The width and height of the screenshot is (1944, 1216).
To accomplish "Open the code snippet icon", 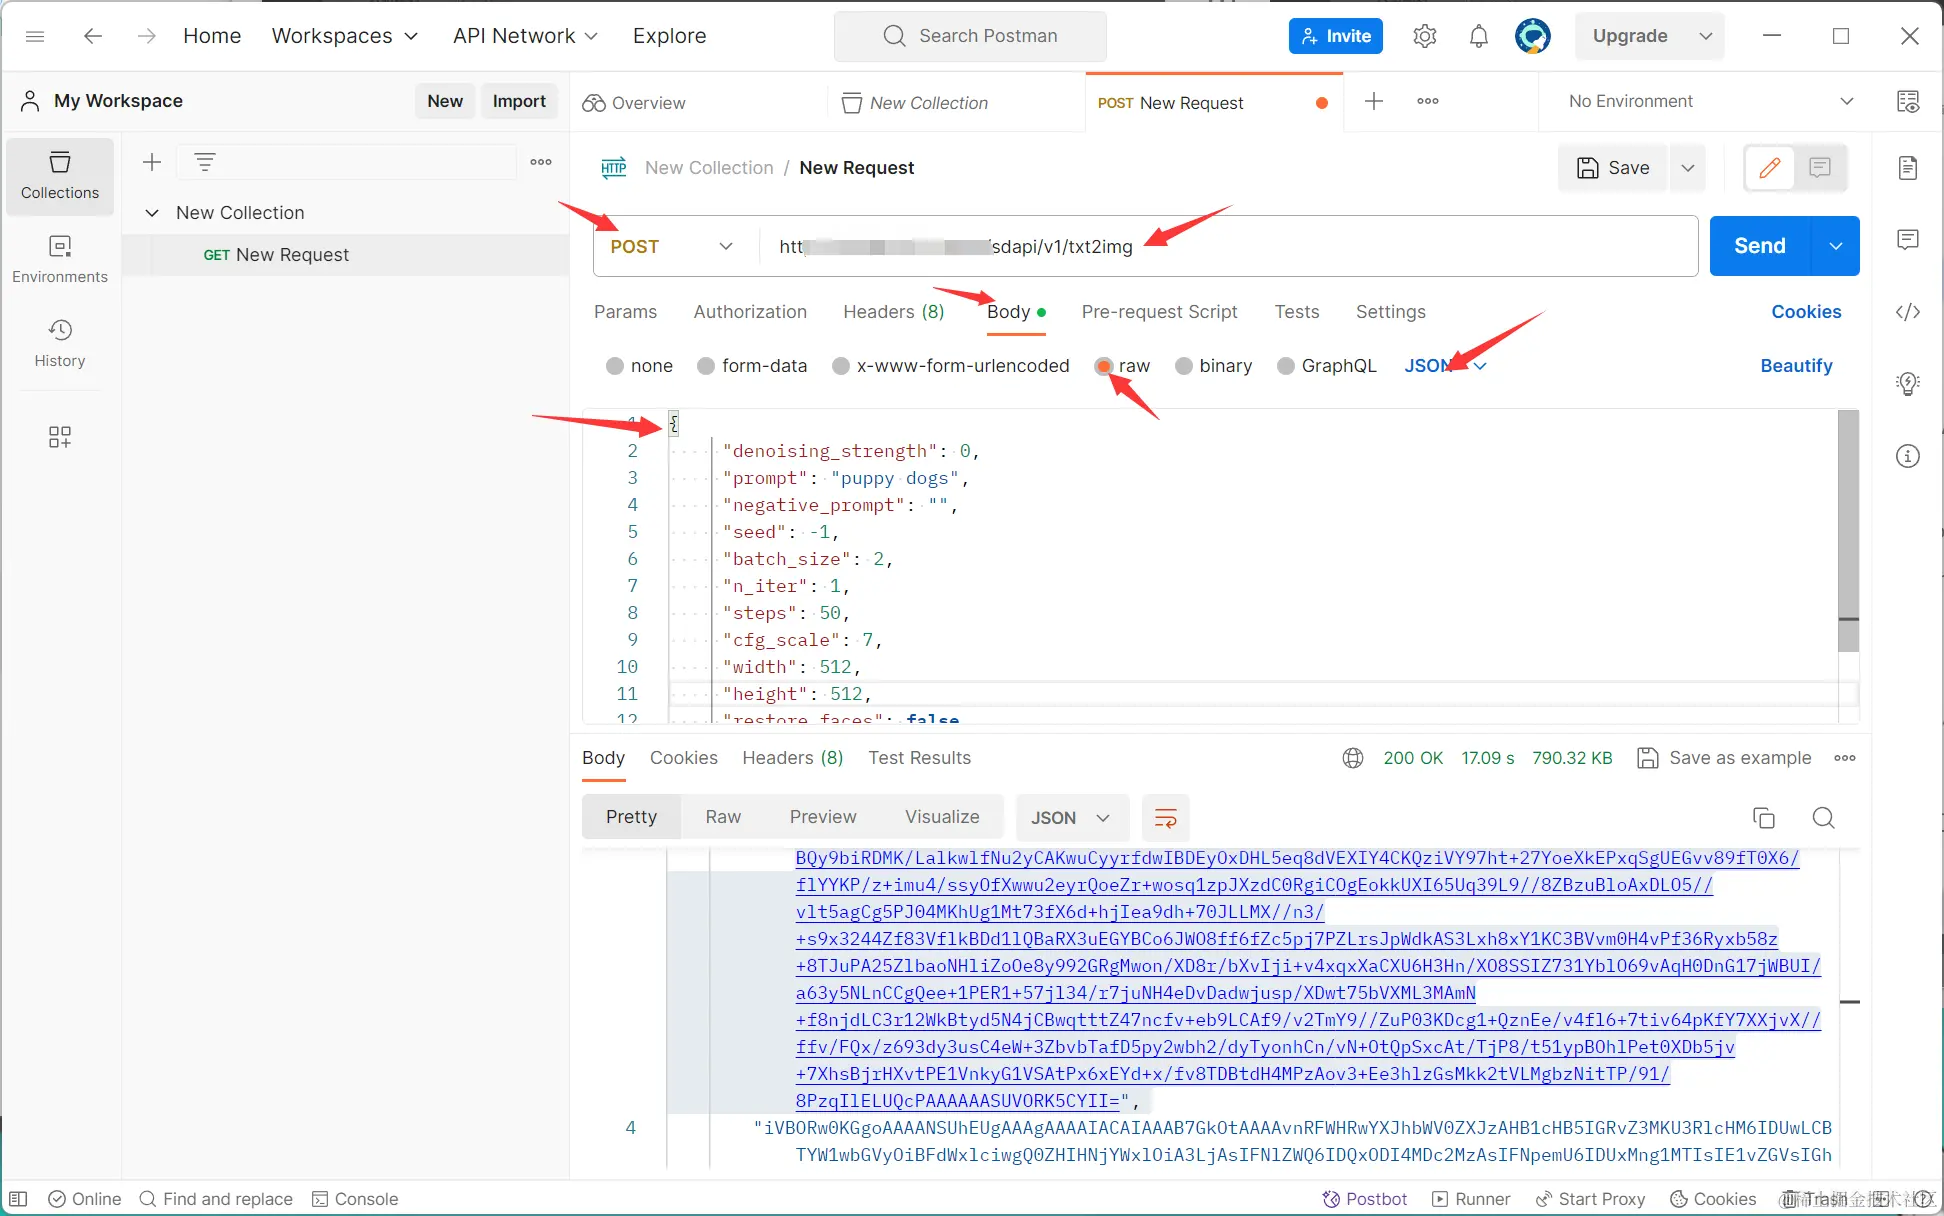I will pos(1908,312).
